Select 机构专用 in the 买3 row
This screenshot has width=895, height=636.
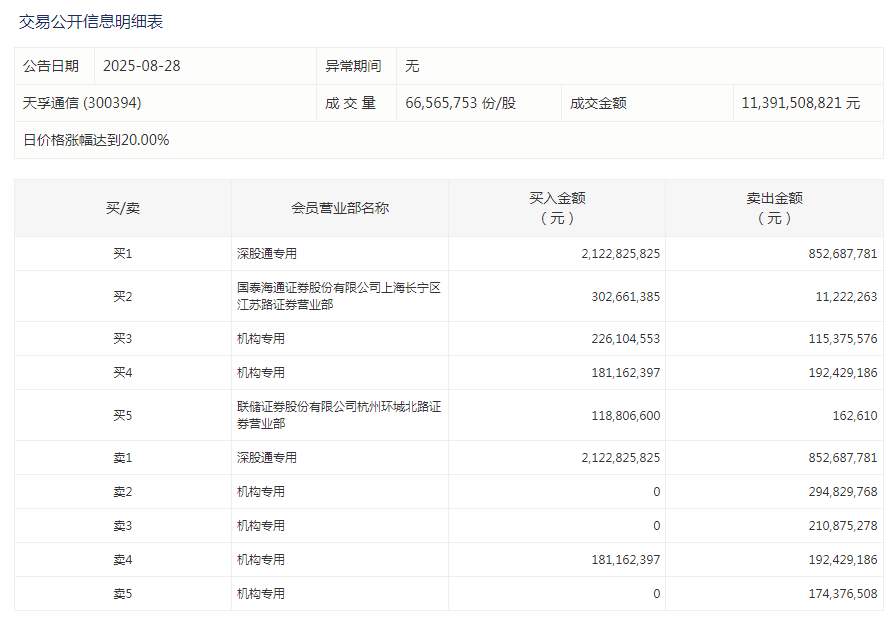(x=261, y=339)
